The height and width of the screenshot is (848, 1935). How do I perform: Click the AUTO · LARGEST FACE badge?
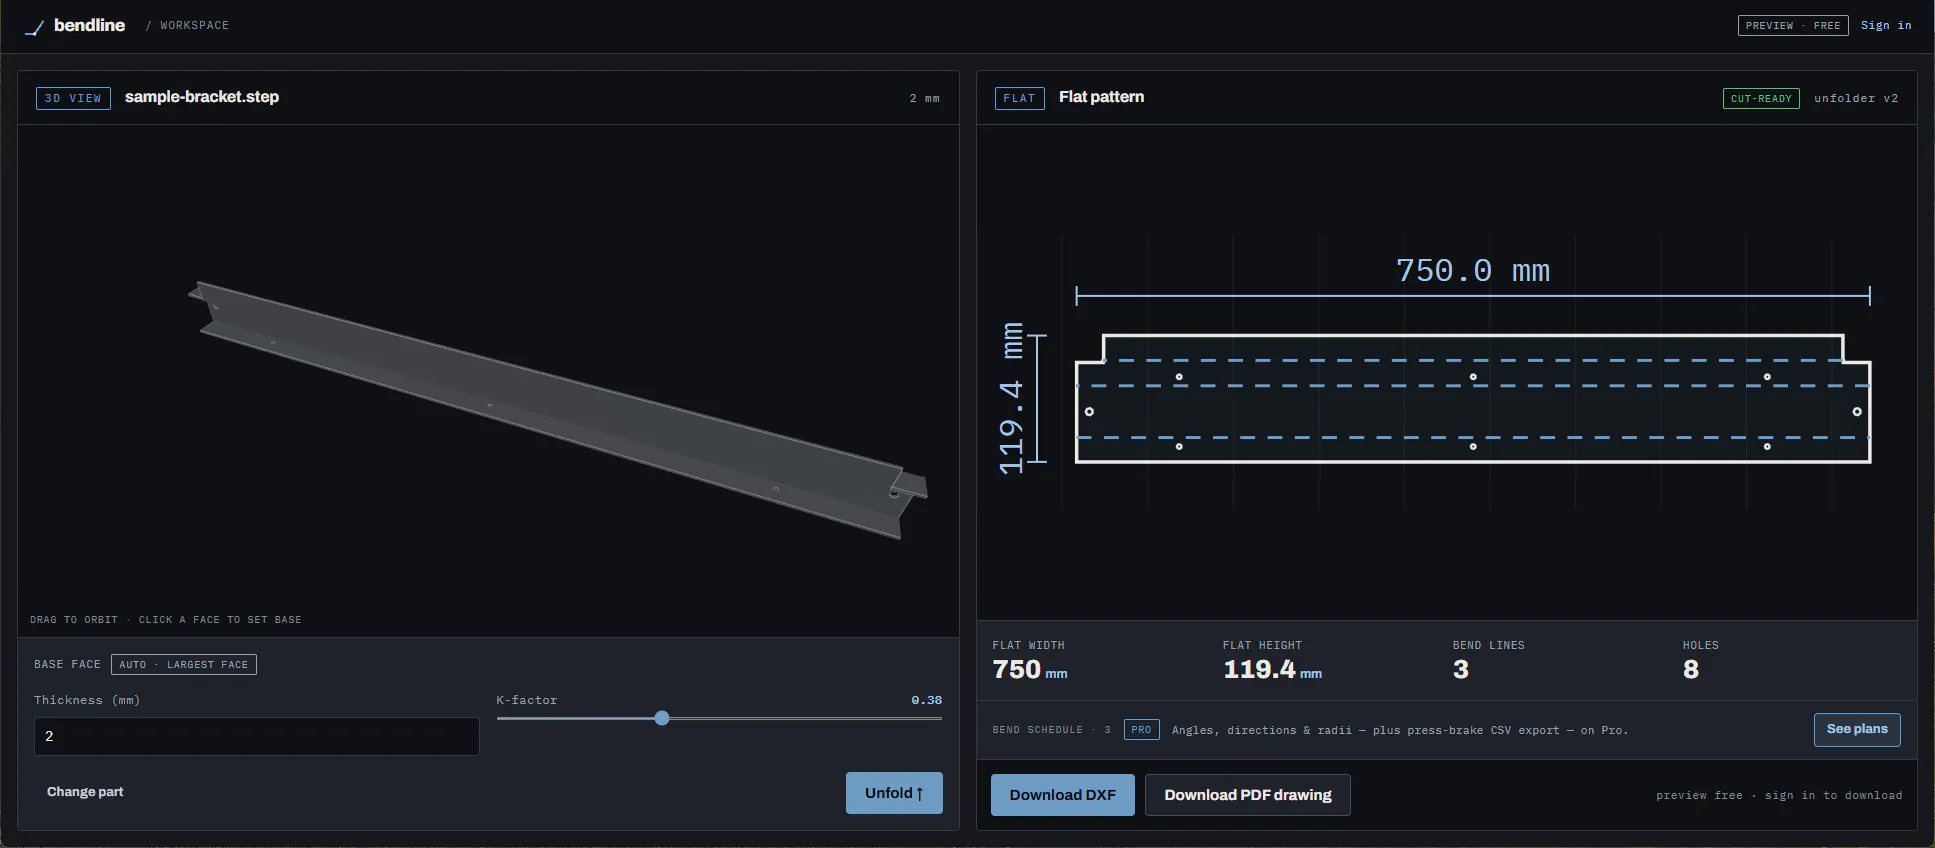point(183,664)
